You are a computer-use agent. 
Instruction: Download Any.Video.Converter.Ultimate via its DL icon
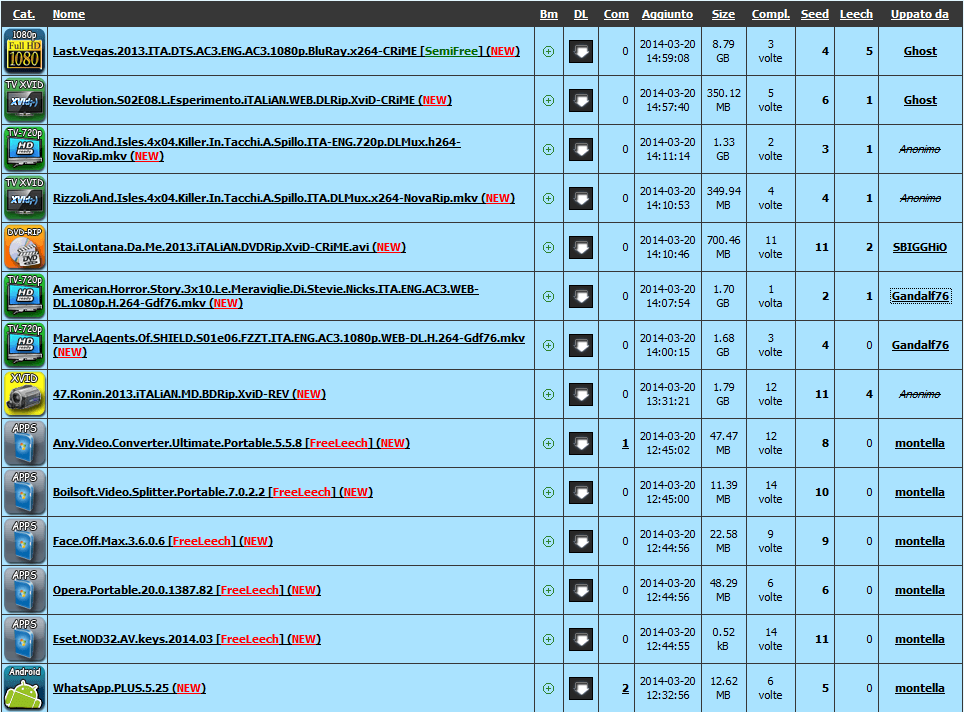coord(580,443)
